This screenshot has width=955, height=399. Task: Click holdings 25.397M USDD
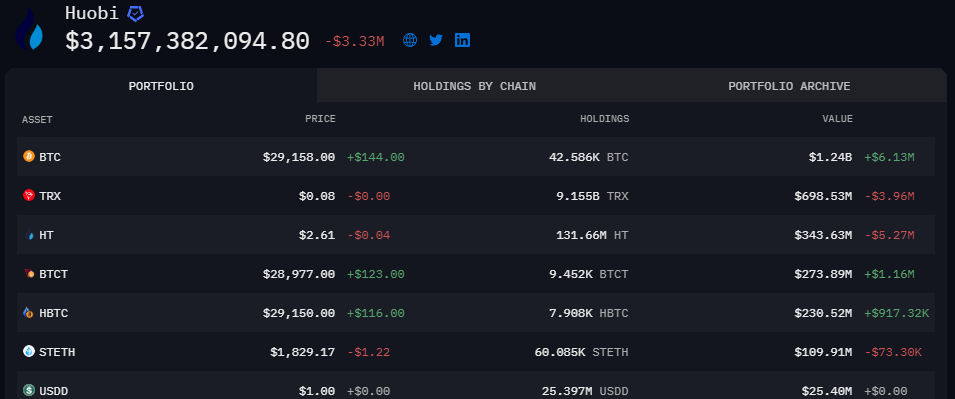pos(585,391)
